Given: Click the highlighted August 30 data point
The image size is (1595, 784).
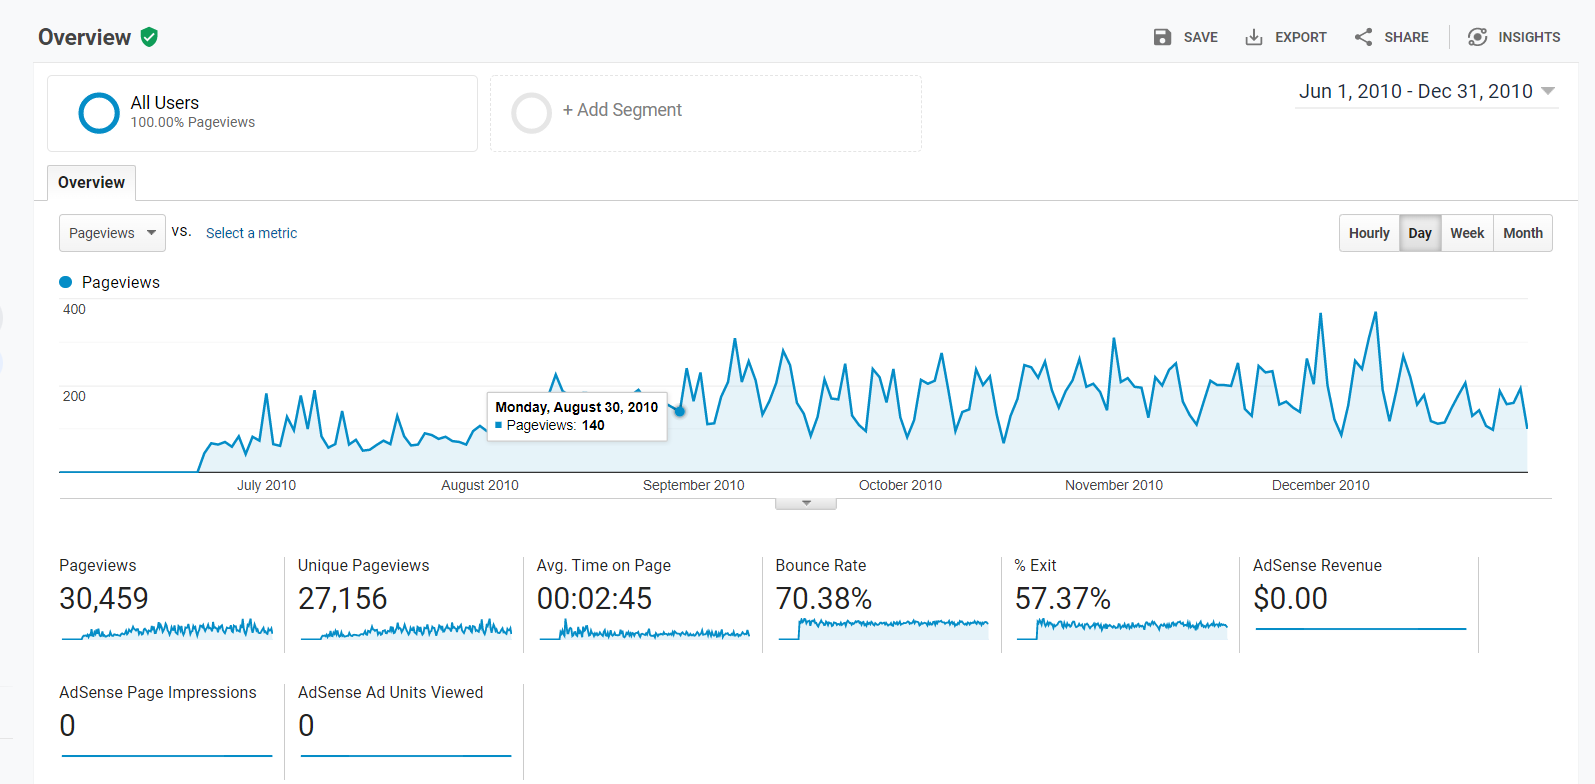Looking at the screenshot, I should coord(680,411).
